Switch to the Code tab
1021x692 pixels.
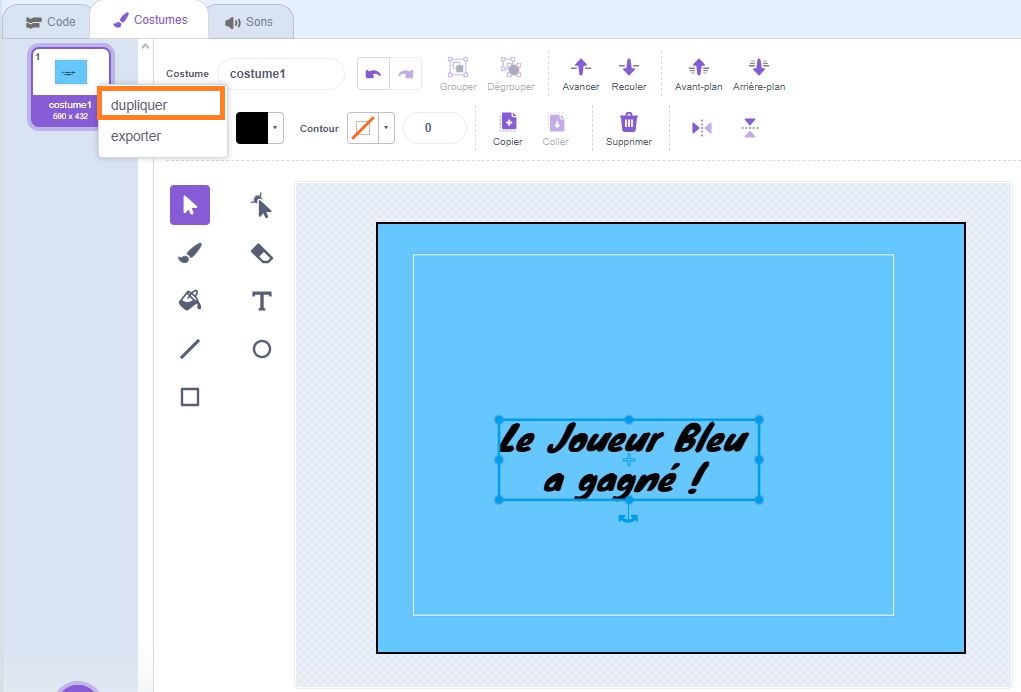(x=50, y=21)
